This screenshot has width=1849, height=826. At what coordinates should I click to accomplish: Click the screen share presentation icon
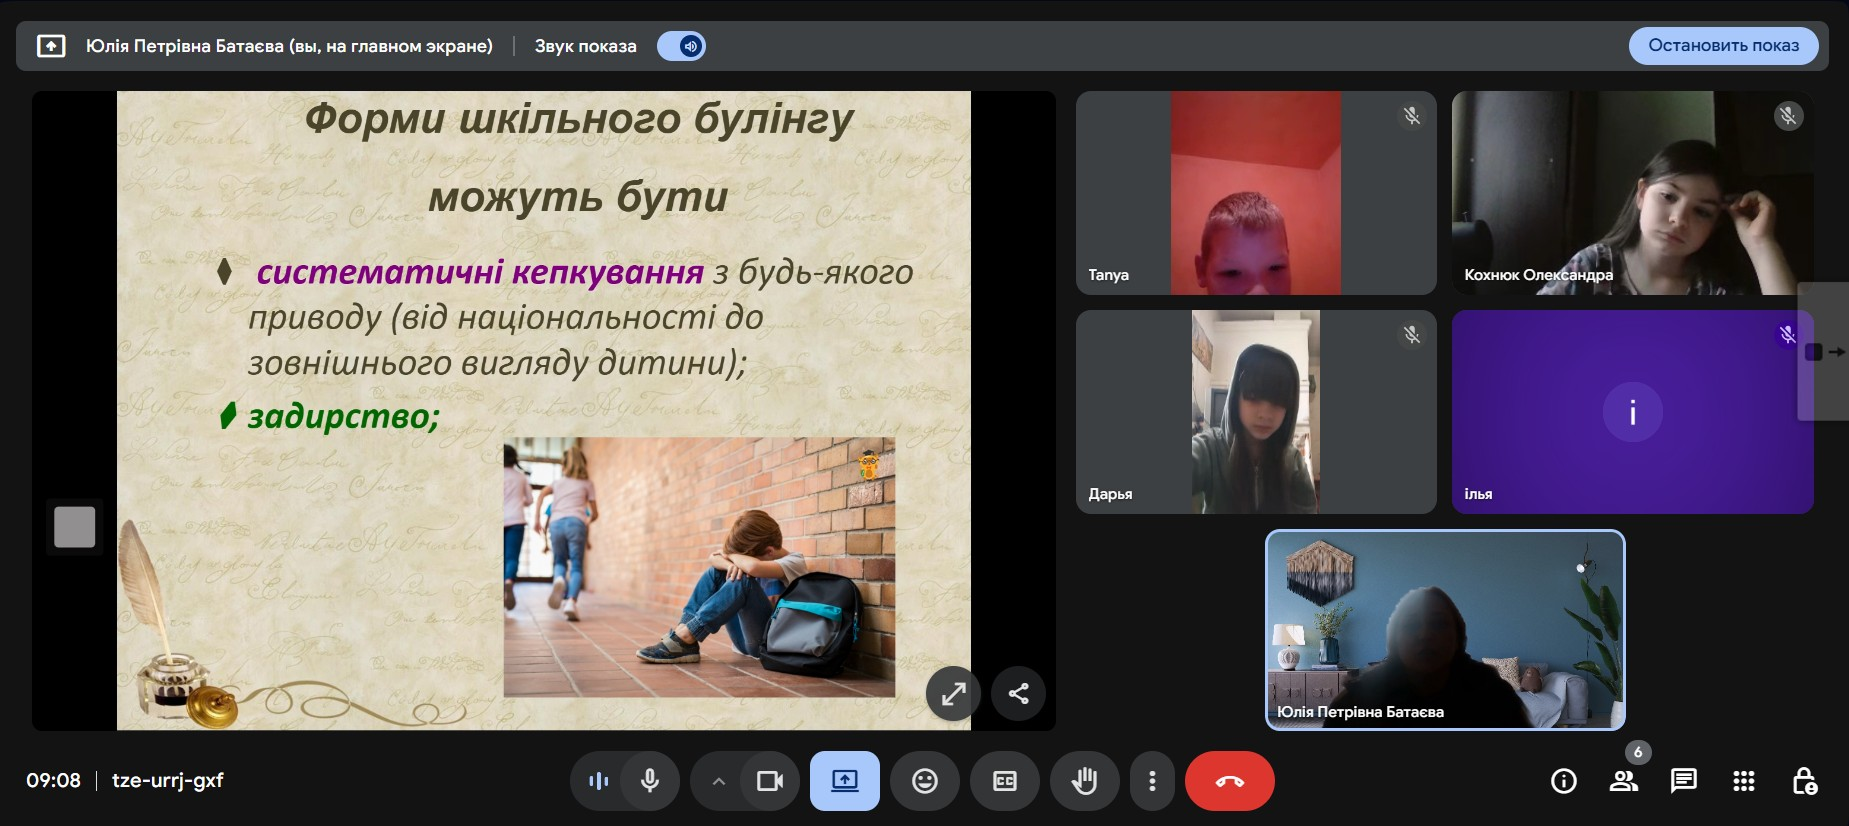click(x=844, y=781)
